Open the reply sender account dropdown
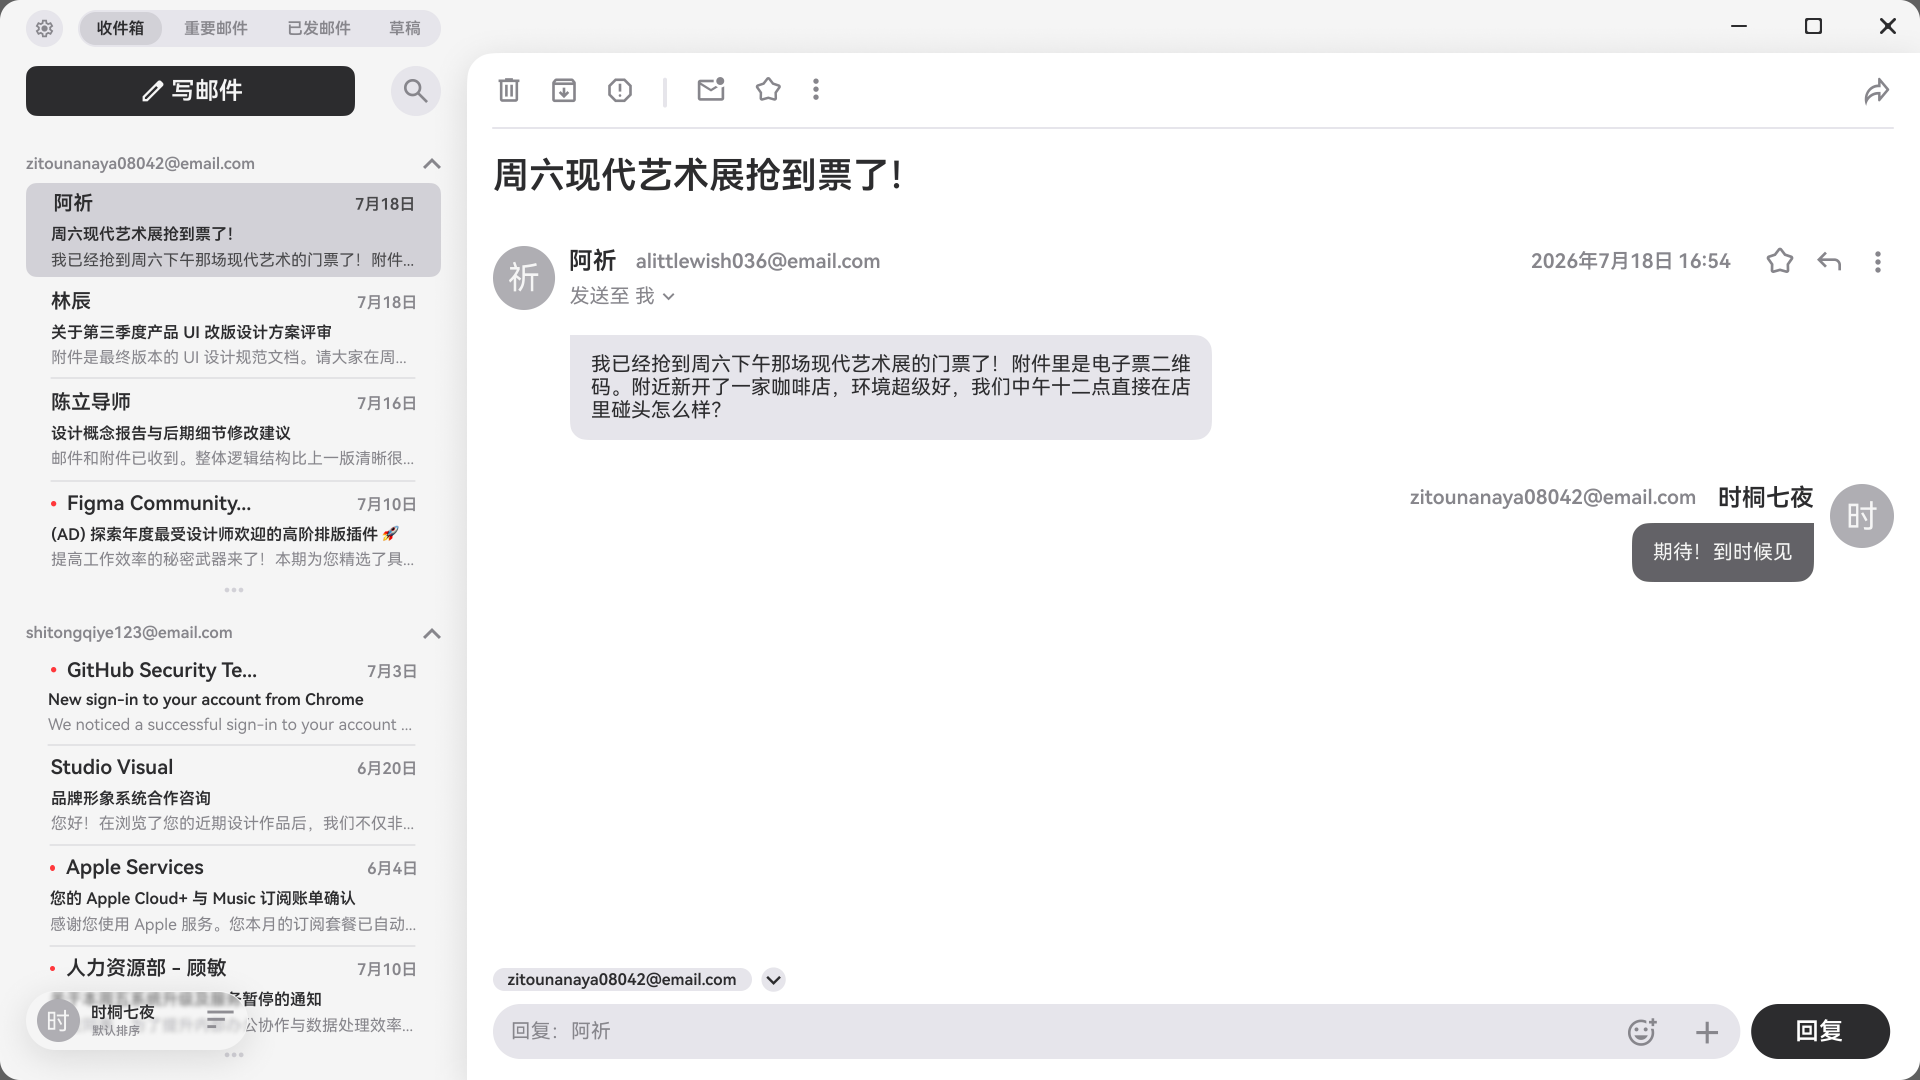This screenshot has width=1920, height=1080. click(x=773, y=980)
